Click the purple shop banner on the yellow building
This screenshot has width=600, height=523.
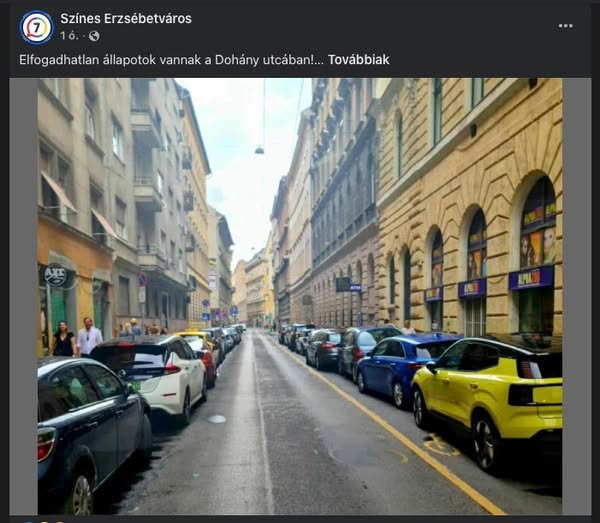[531, 278]
